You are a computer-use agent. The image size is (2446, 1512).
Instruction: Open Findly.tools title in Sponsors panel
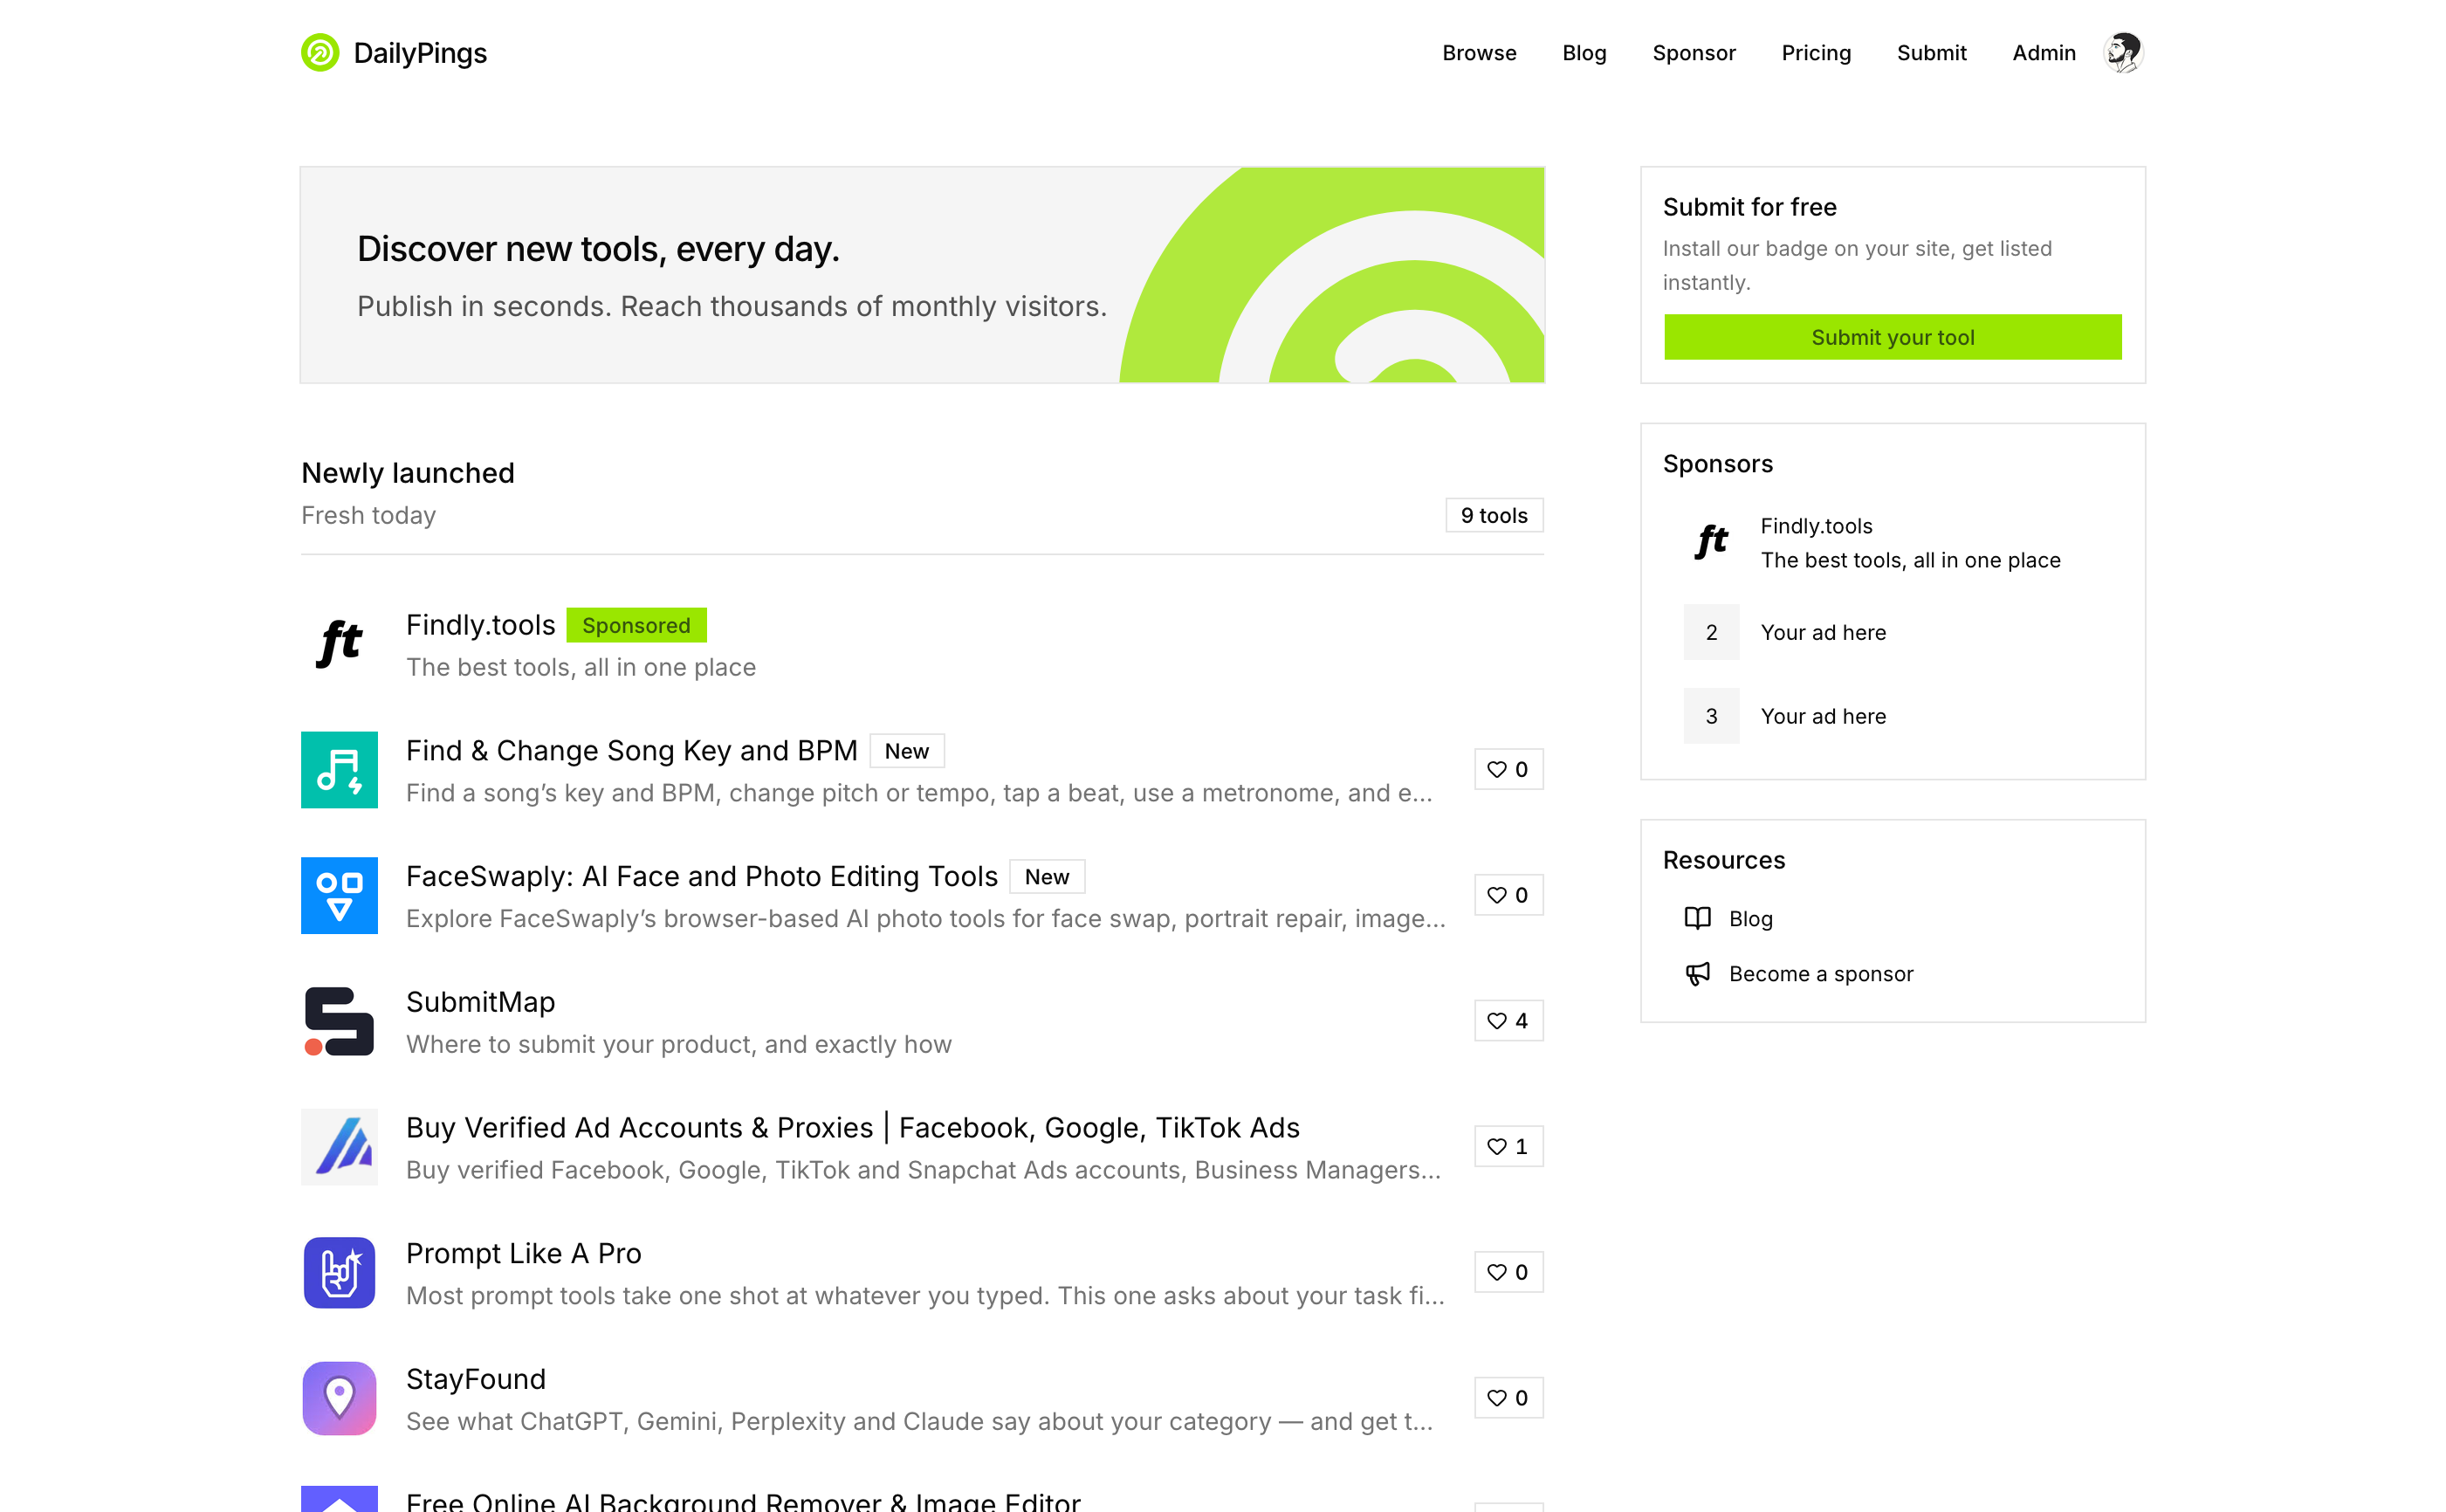pos(1816,526)
